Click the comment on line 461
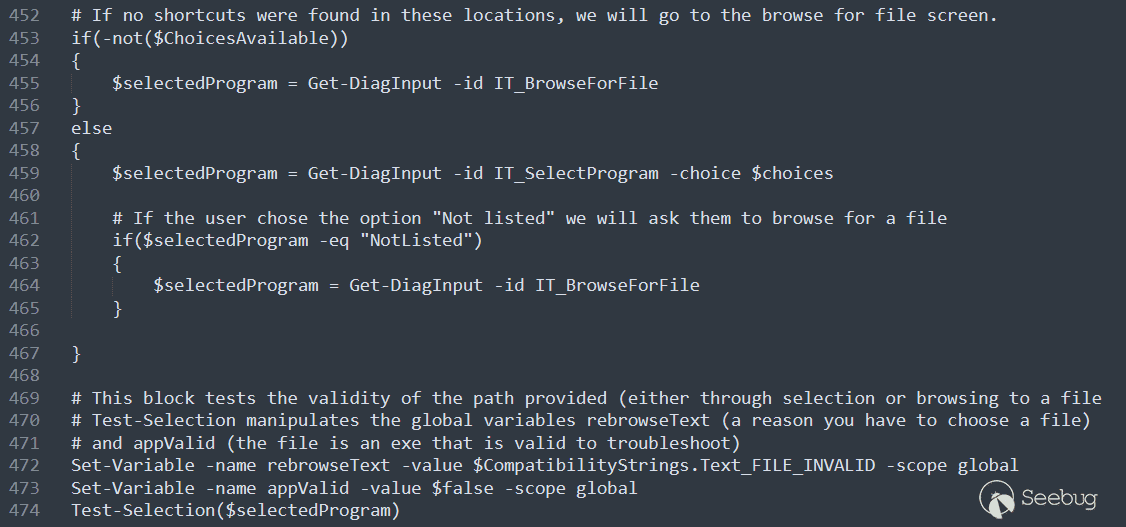 (x=529, y=218)
